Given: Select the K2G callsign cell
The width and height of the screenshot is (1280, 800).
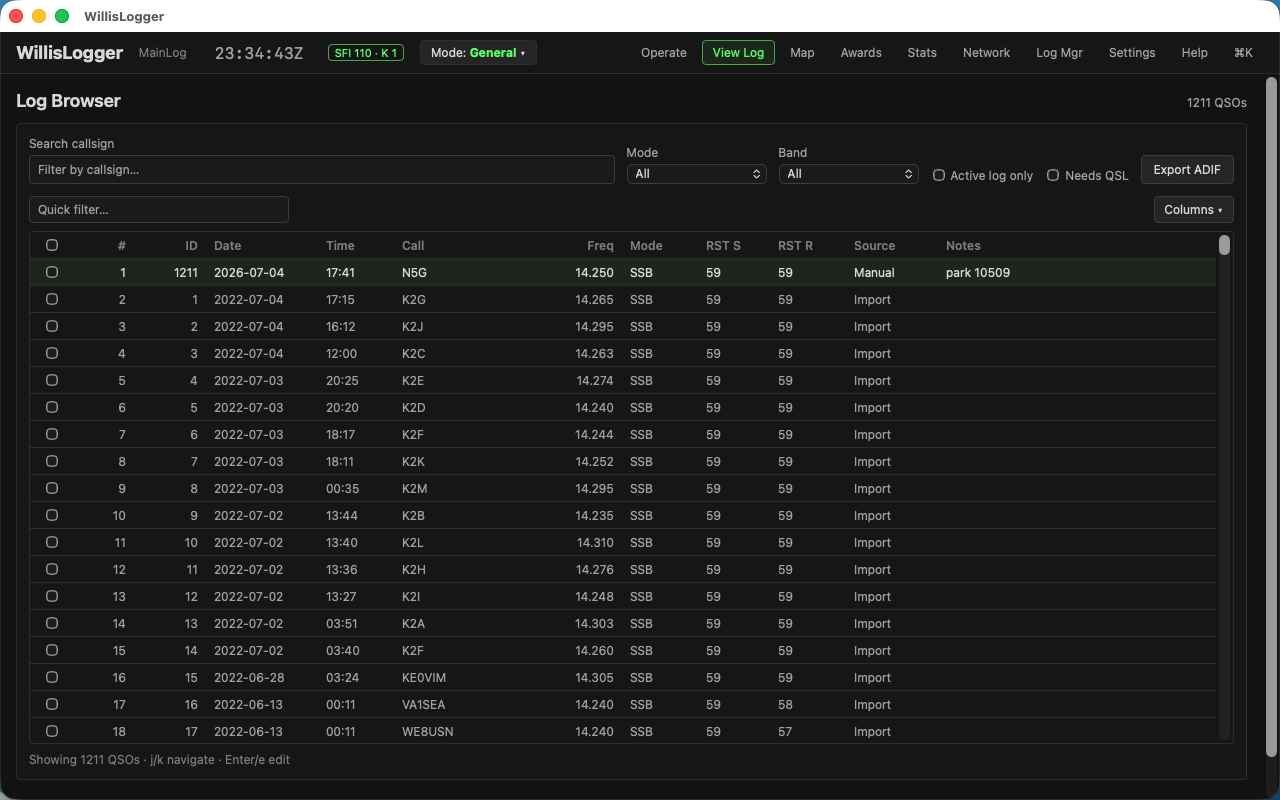Looking at the screenshot, I should [x=414, y=299].
